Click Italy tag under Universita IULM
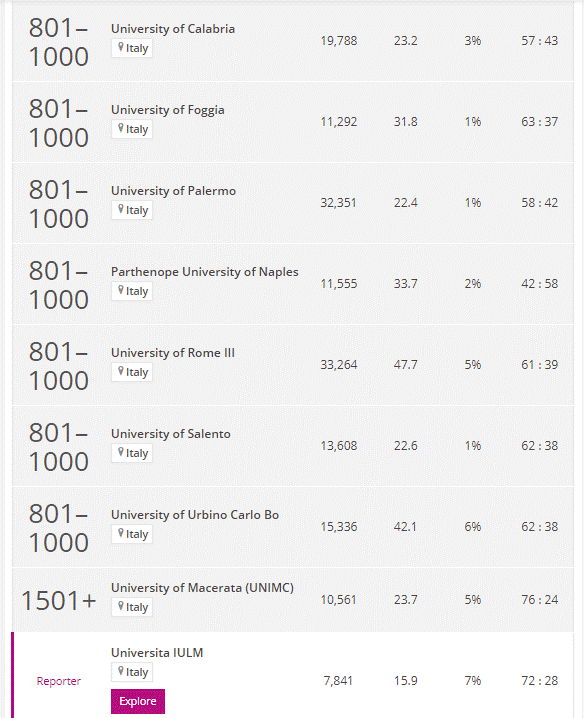584x718 pixels. [x=132, y=672]
